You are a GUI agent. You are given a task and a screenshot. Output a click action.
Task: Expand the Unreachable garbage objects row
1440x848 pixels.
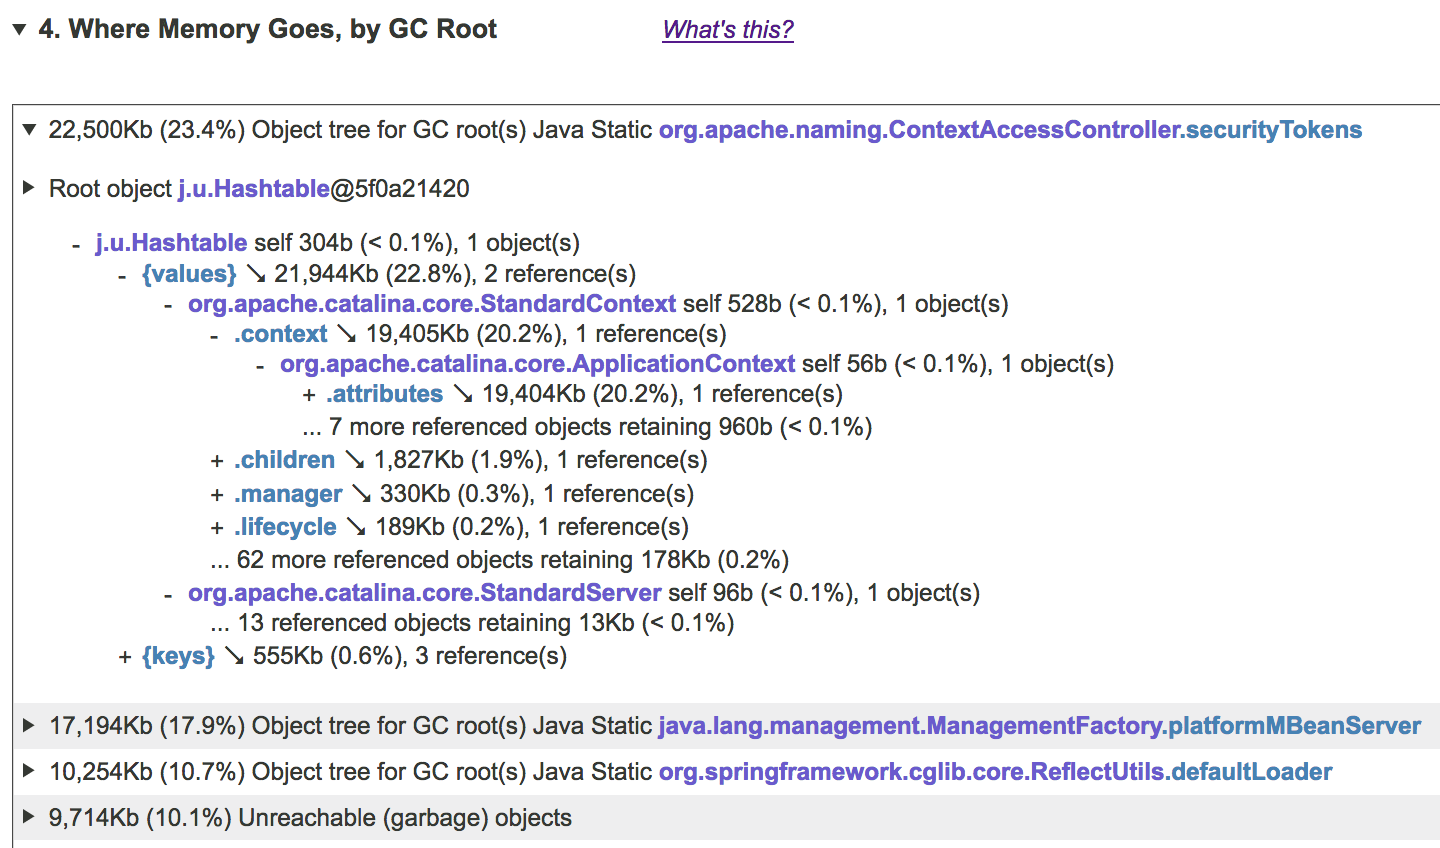[x=28, y=817]
